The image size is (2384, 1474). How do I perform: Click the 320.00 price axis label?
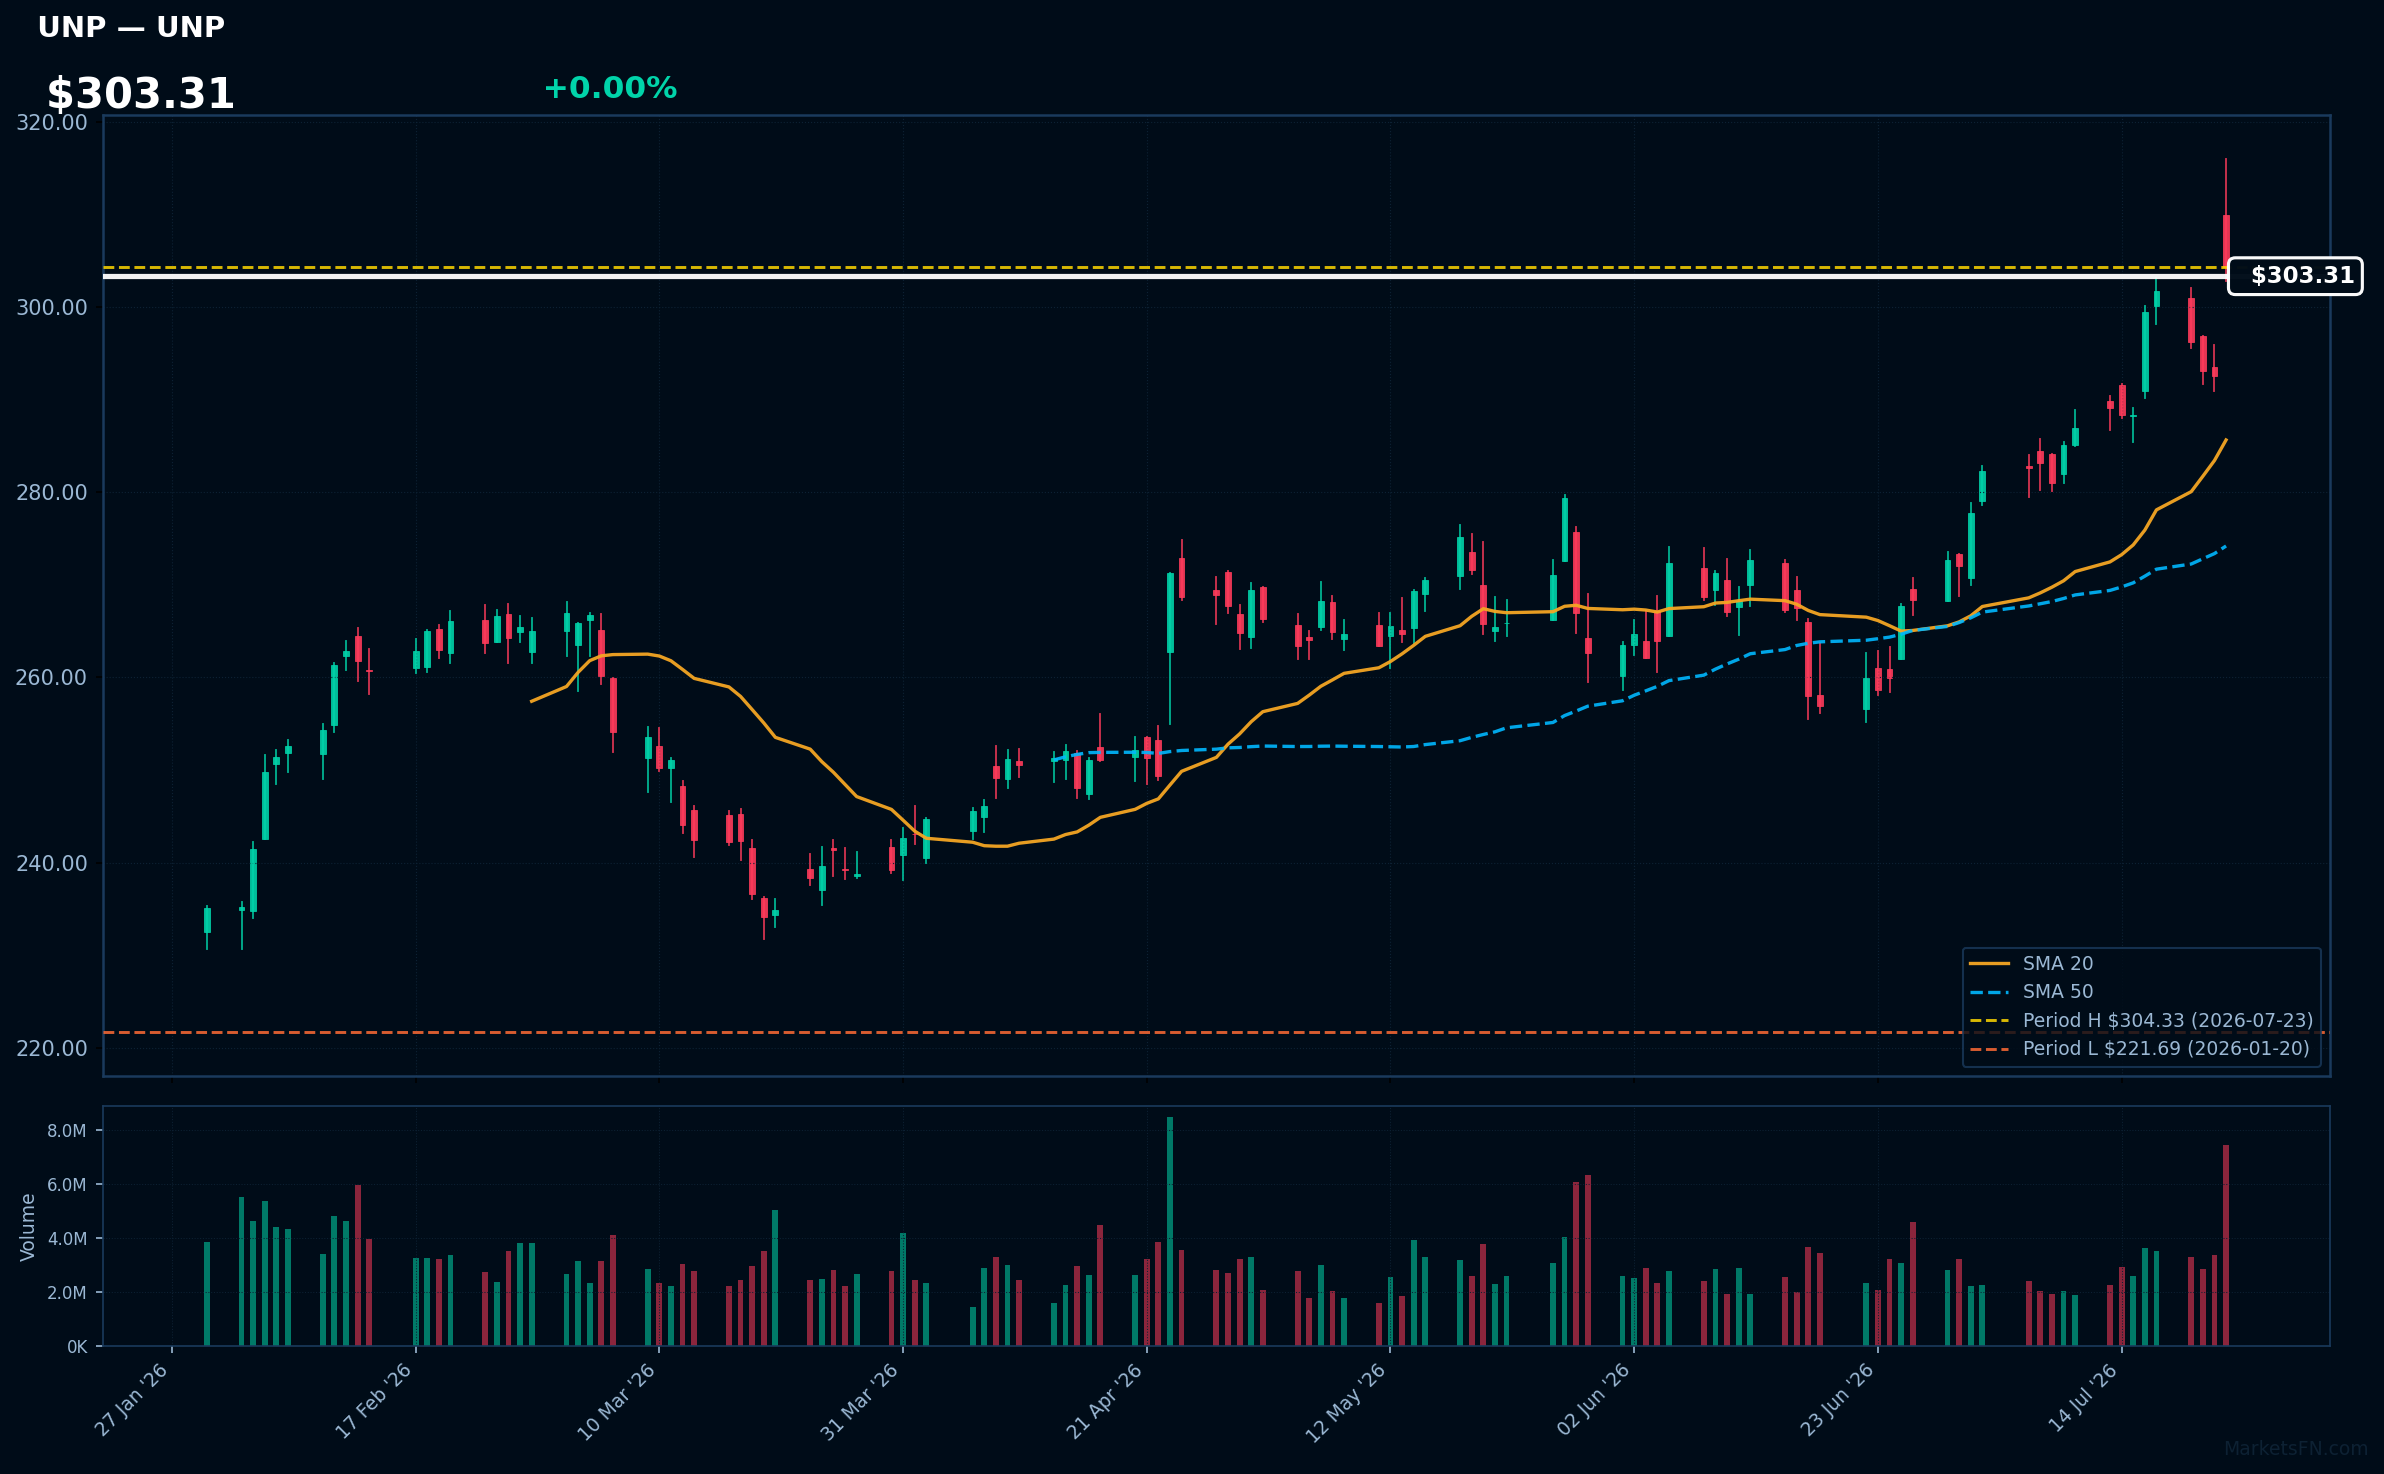point(52,122)
